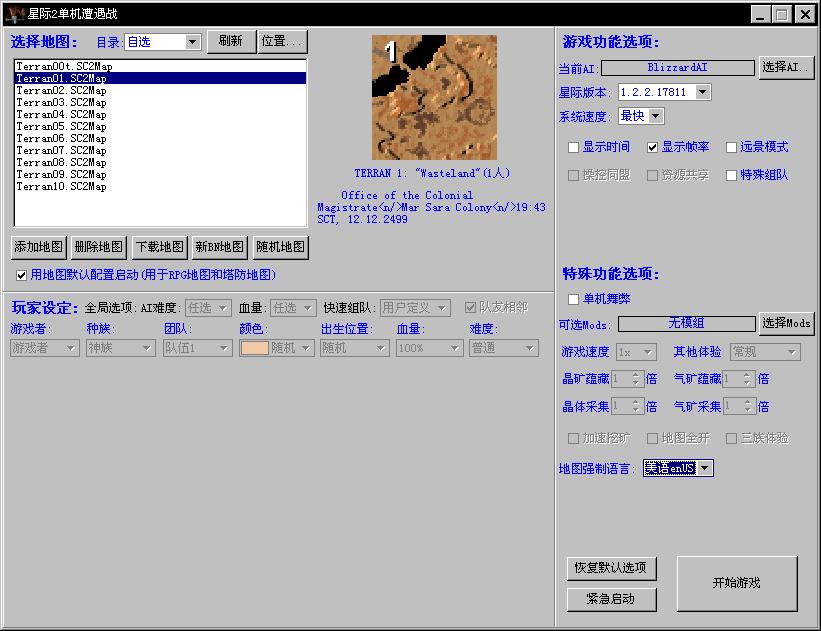
Task: Select Terran10.SC2Map from the list
Action: click(61, 186)
